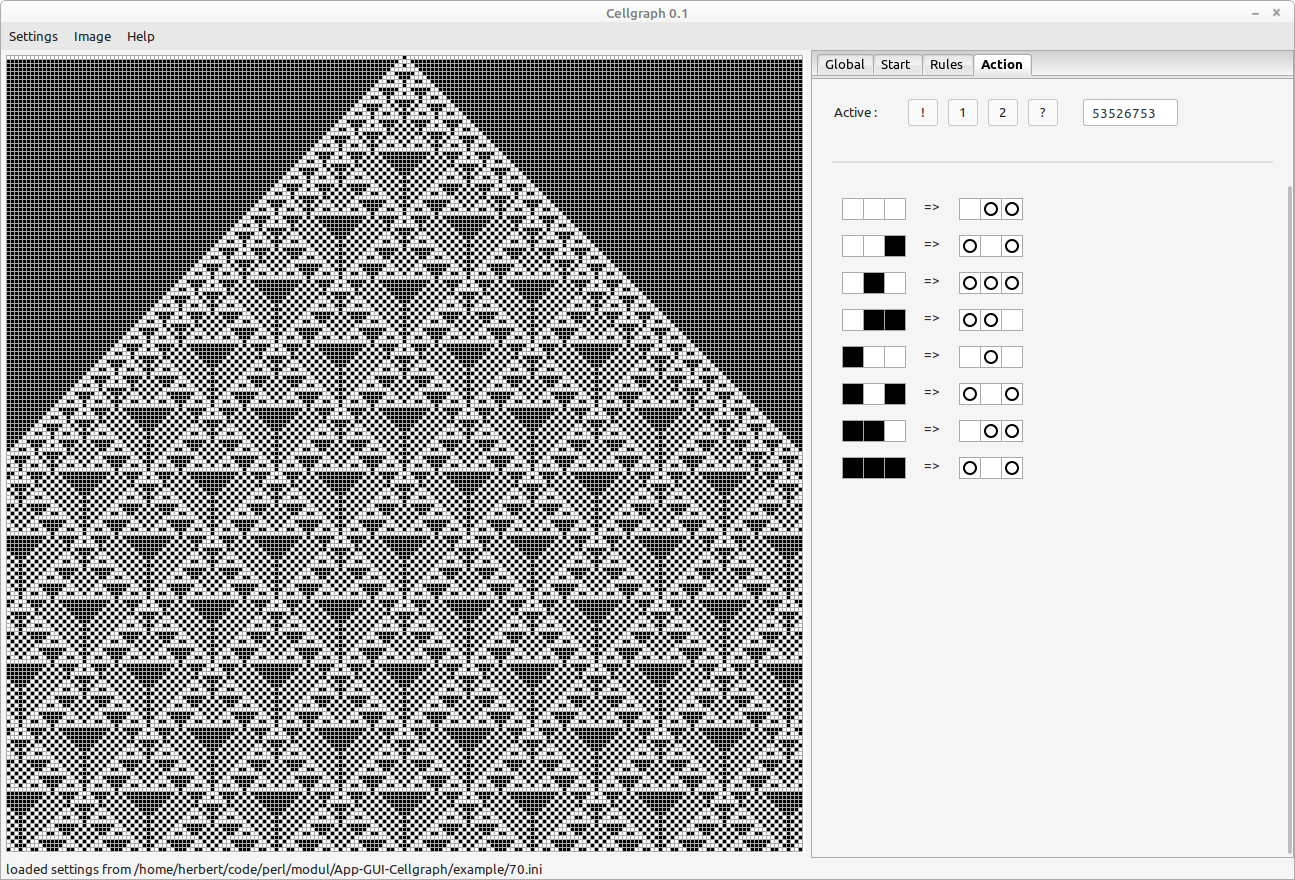The height and width of the screenshot is (880, 1295).
Task: Open the Image menu
Action: (x=93, y=36)
